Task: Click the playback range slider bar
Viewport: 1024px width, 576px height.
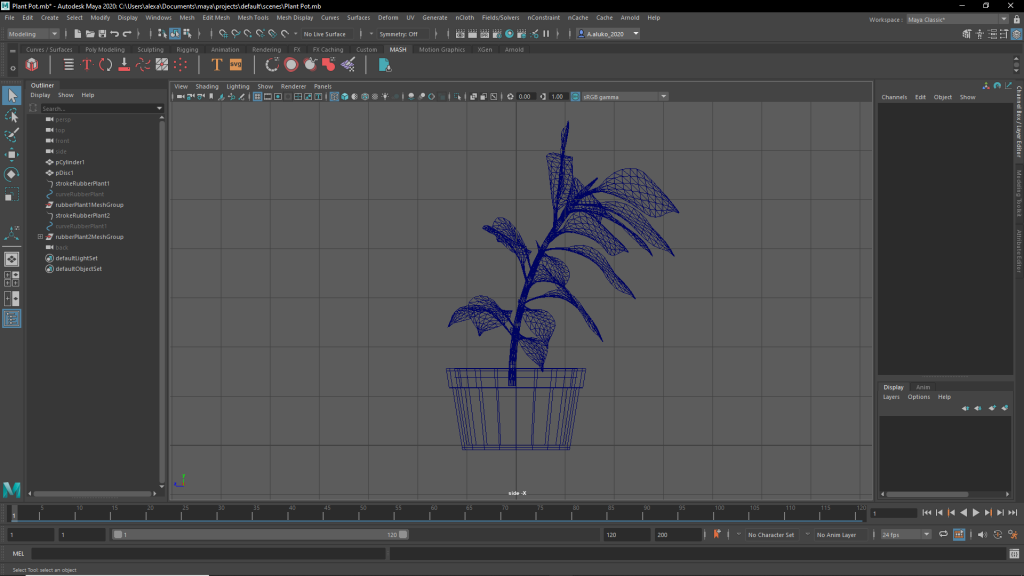Action: click(260, 535)
